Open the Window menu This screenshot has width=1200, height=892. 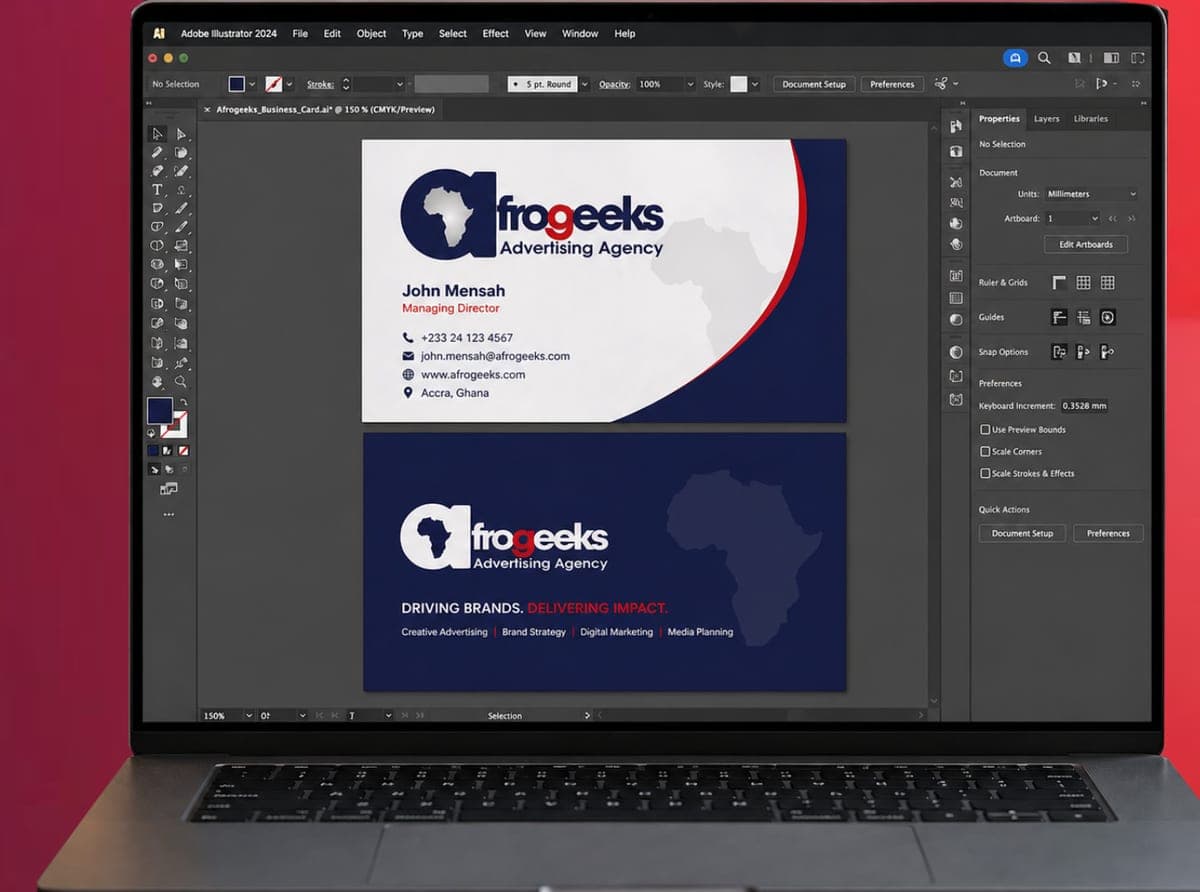coord(580,33)
